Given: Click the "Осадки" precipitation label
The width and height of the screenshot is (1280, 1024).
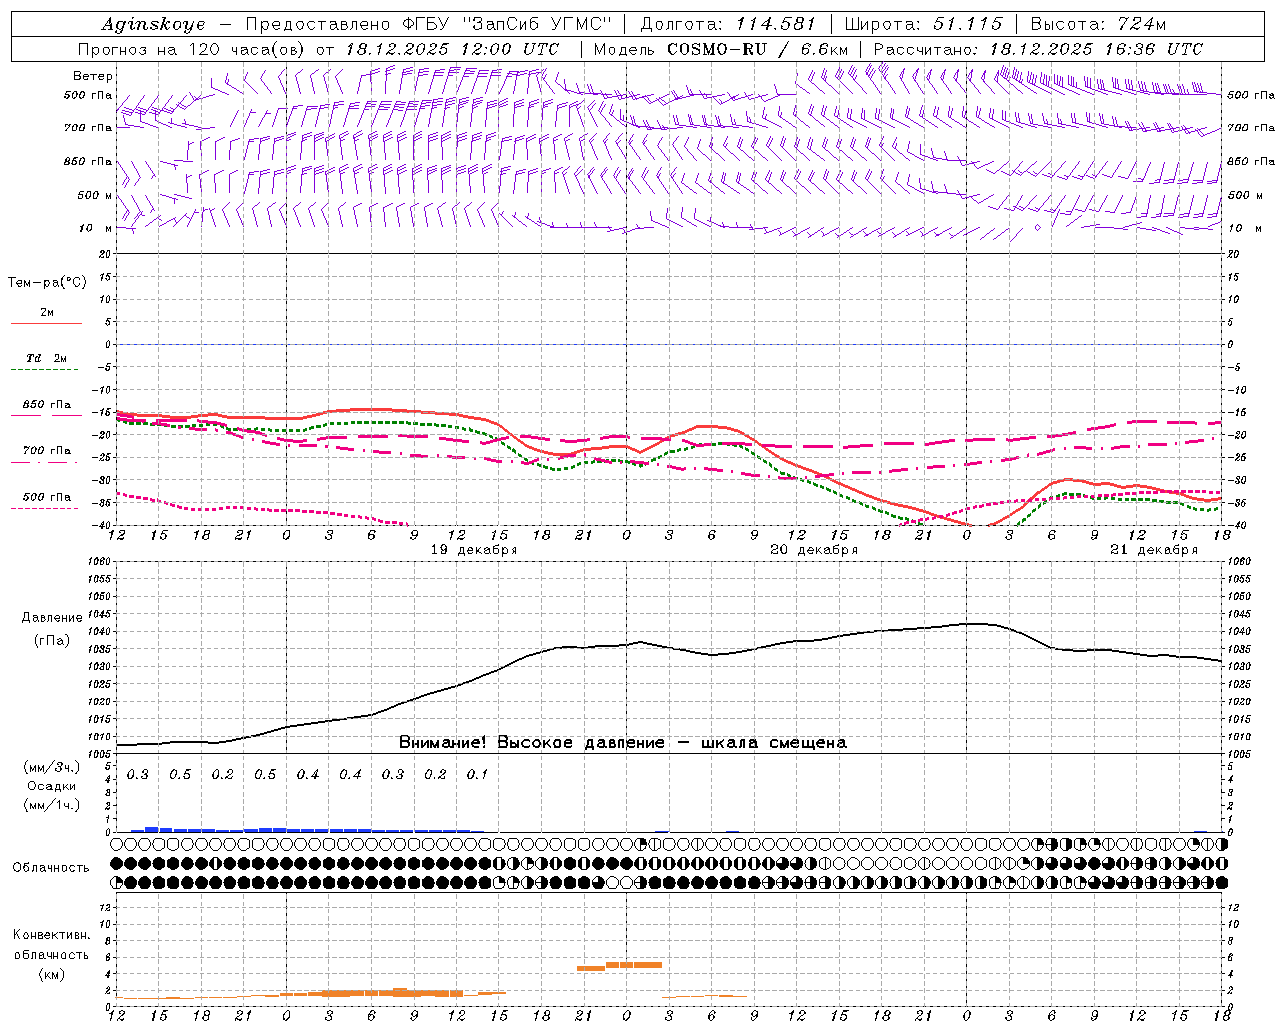Looking at the screenshot, I should click(51, 786).
